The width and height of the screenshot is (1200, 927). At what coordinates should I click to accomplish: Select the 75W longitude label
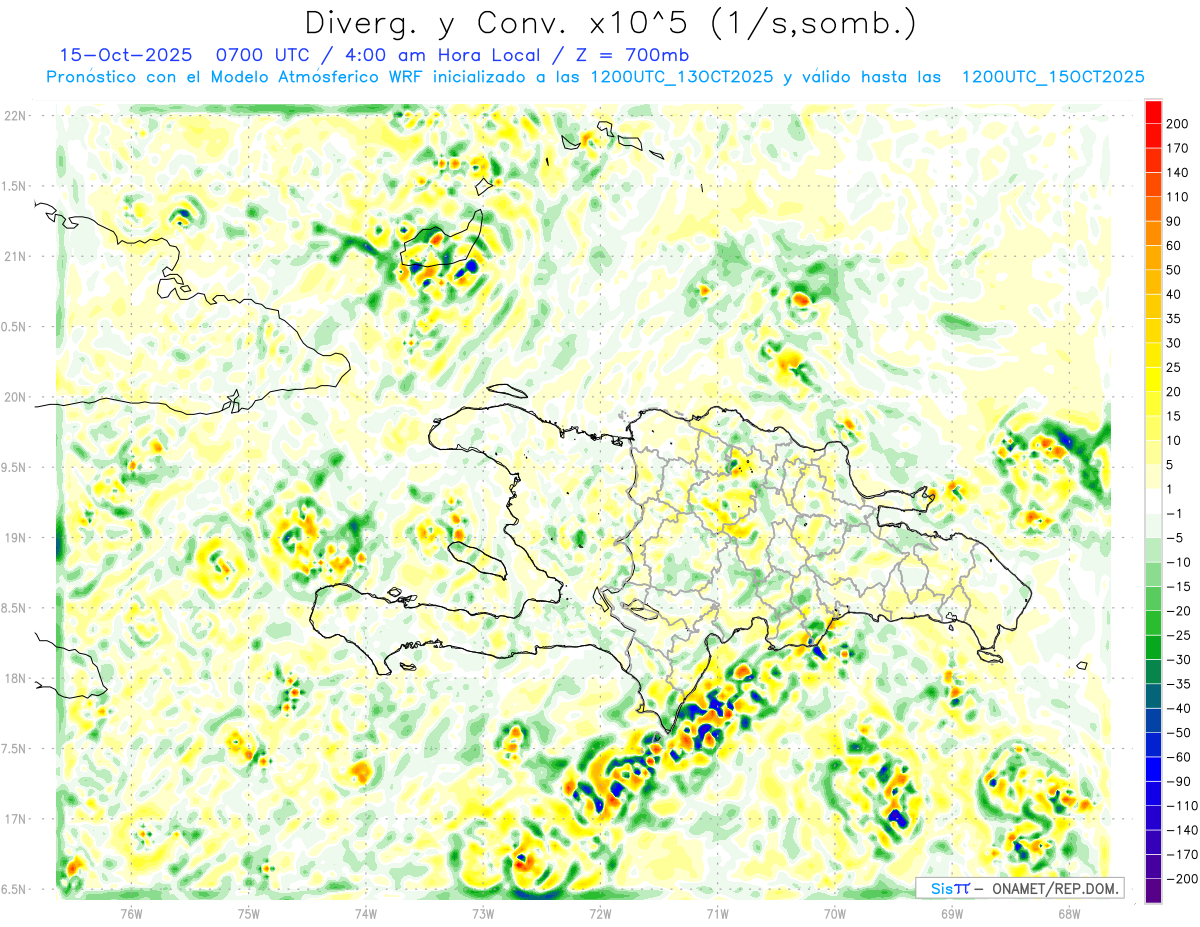249,912
